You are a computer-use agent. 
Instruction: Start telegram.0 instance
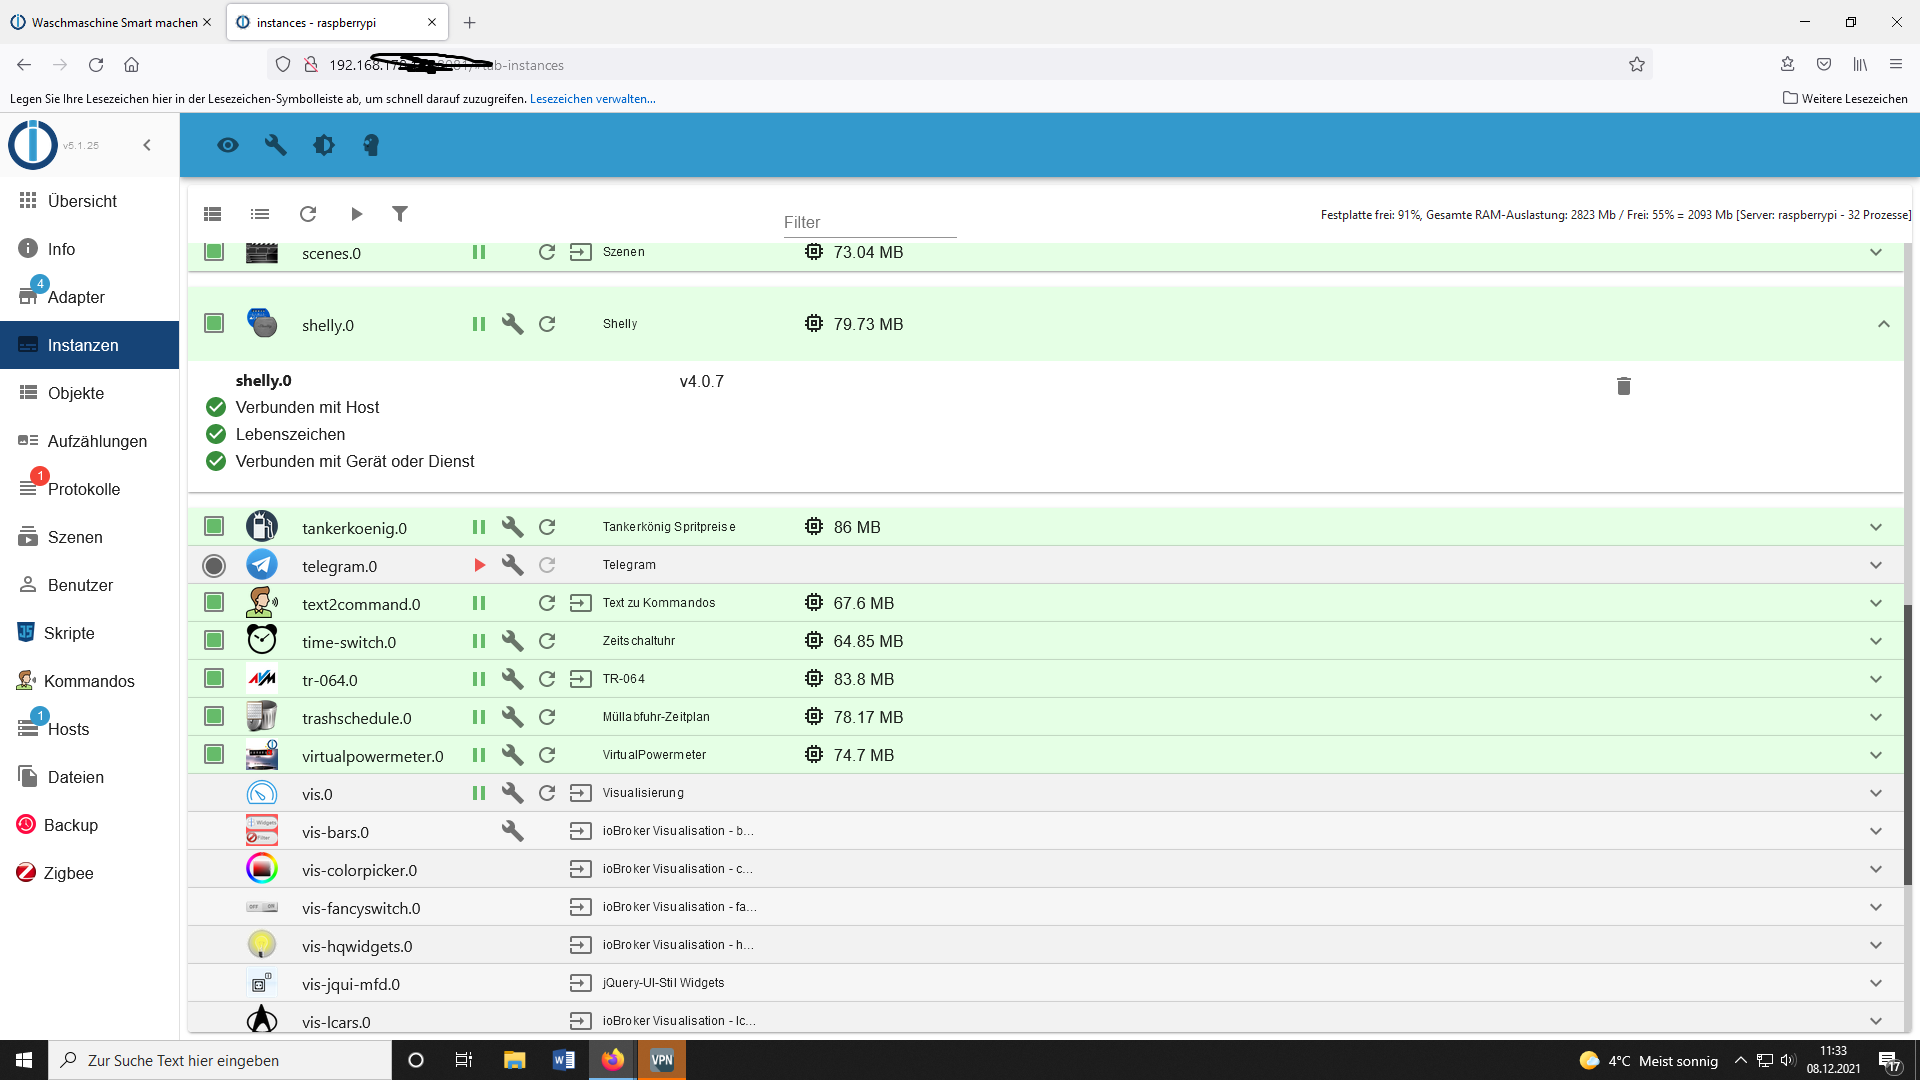coord(479,565)
